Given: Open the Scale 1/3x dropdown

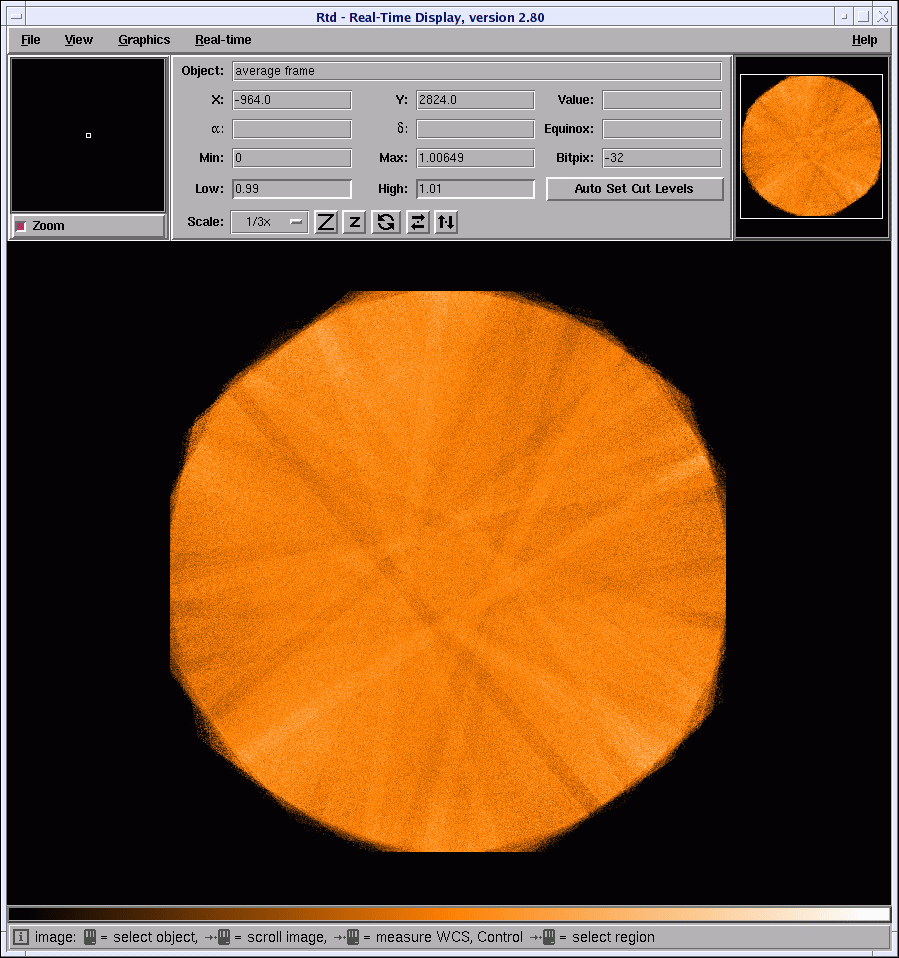Looking at the screenshot, I should point(270,222).
